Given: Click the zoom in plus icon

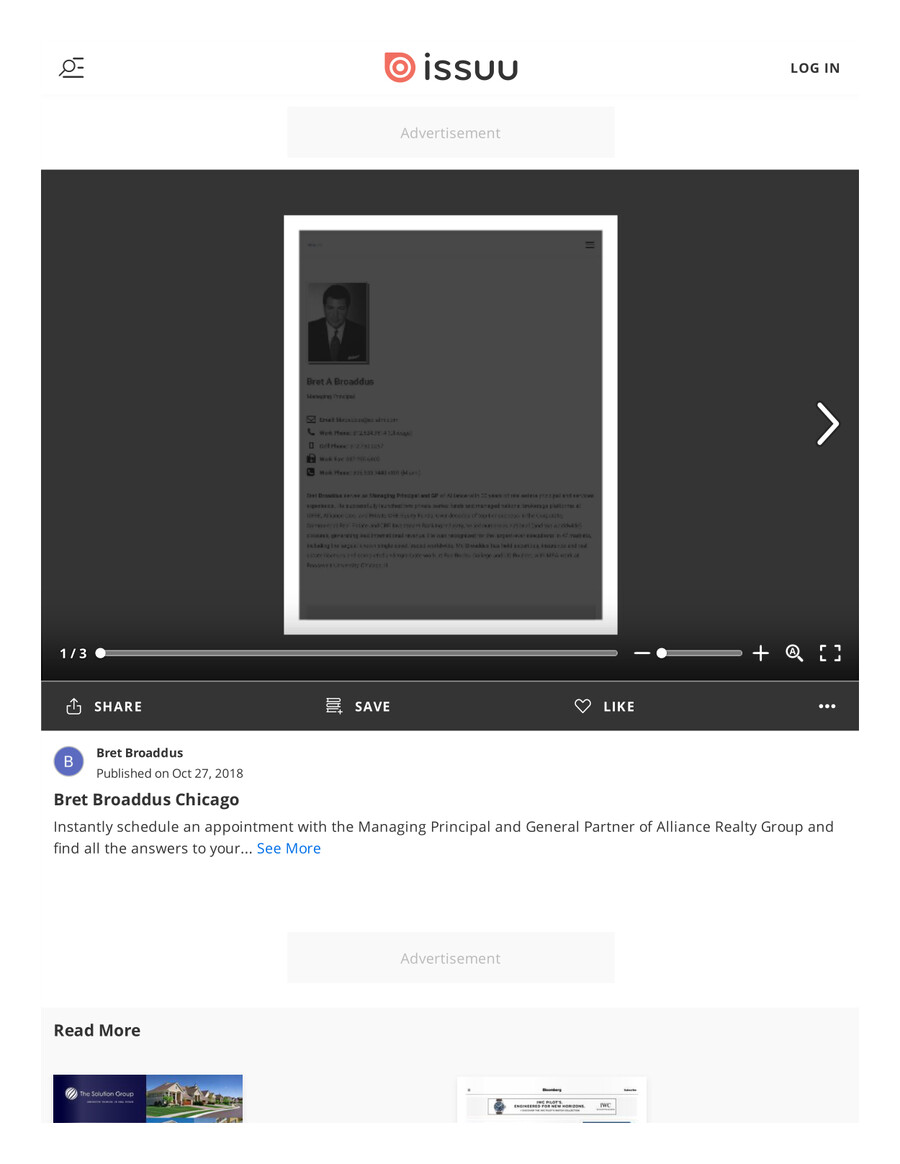Looking at the screenshot, I should [761, 653].
